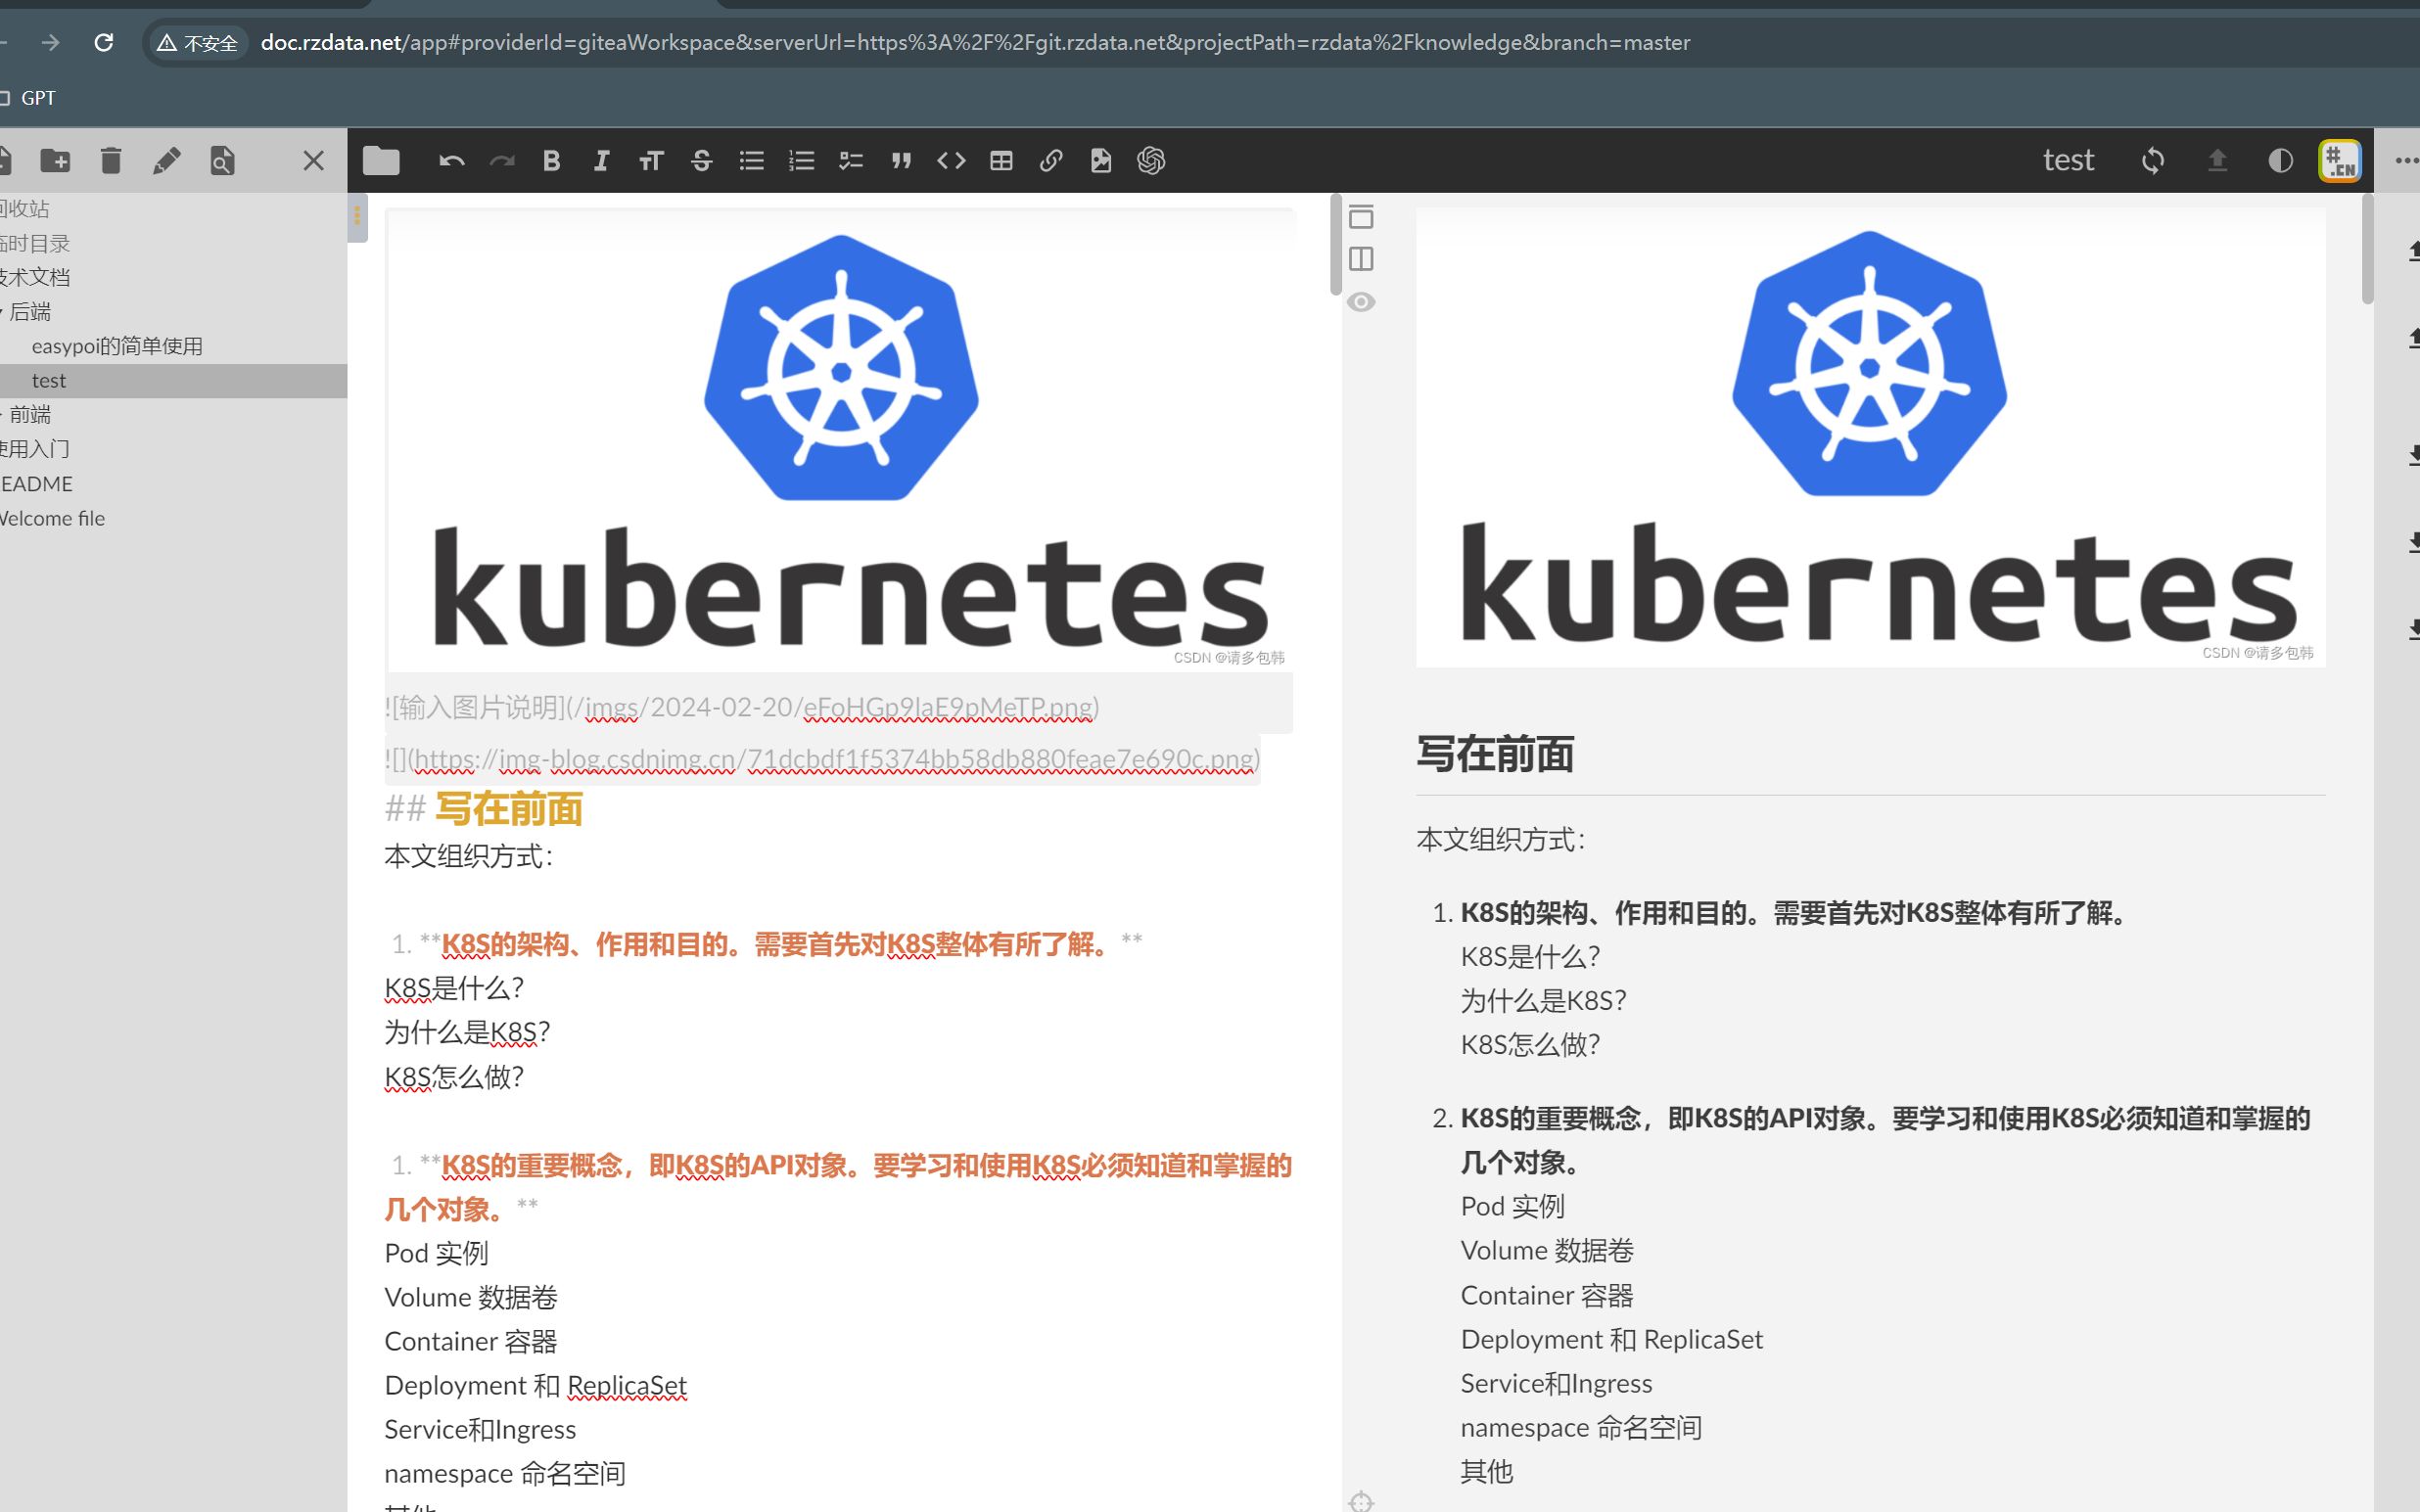Viewport: 2420px width, 1512px height.
Task: Click the strikethrough icon
Action: tap(701, 160)
